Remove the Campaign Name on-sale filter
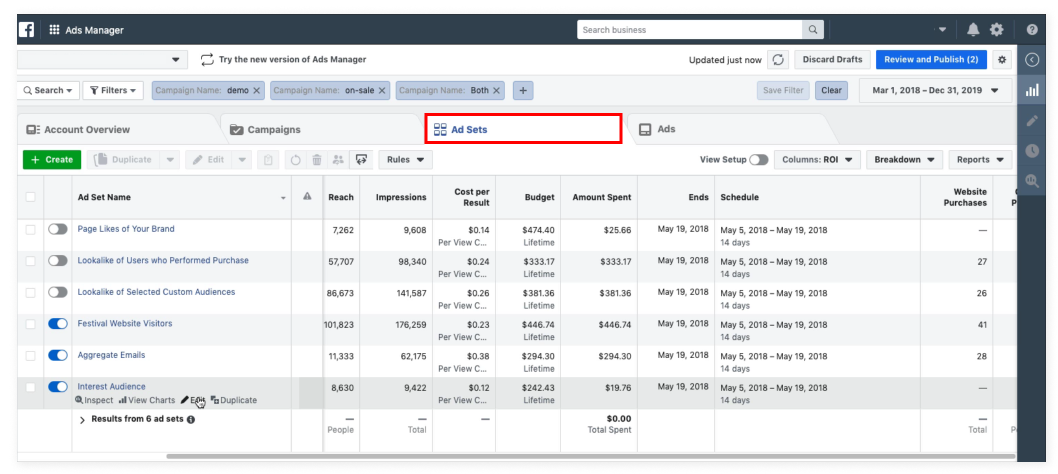Viewport: 1058px width, 474px height. click(x=382, y=90)
